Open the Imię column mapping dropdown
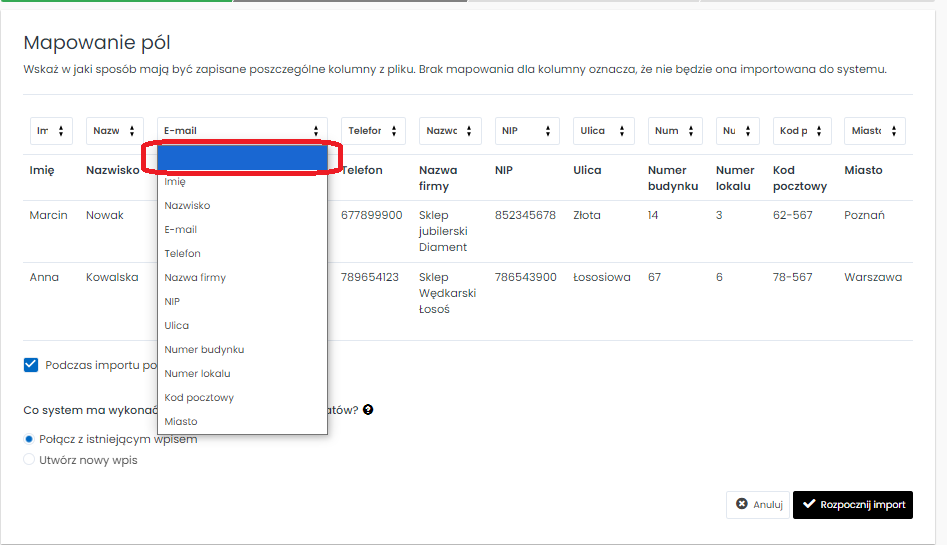This screenshot has width=947, height=545. pos(51,131)
